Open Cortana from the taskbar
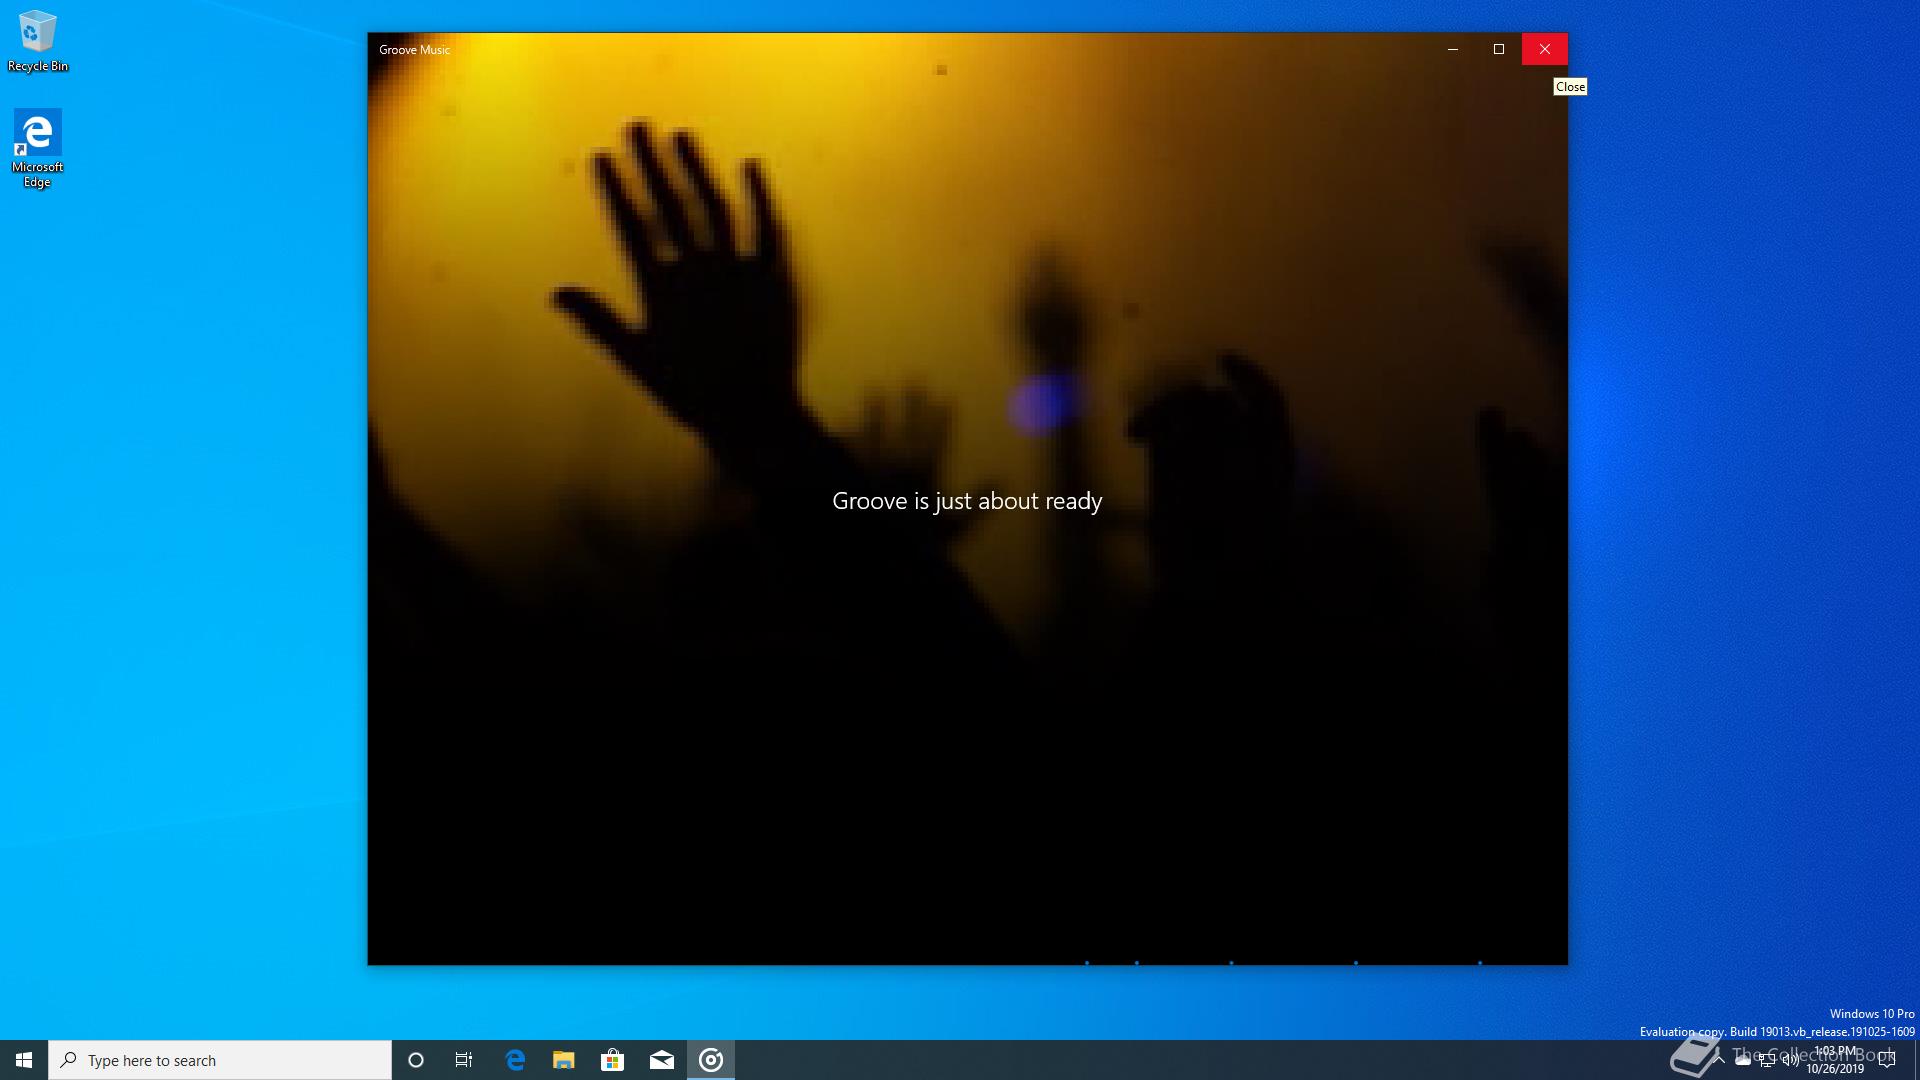Screen dimensions: 1920x1080 [416, 1060]
